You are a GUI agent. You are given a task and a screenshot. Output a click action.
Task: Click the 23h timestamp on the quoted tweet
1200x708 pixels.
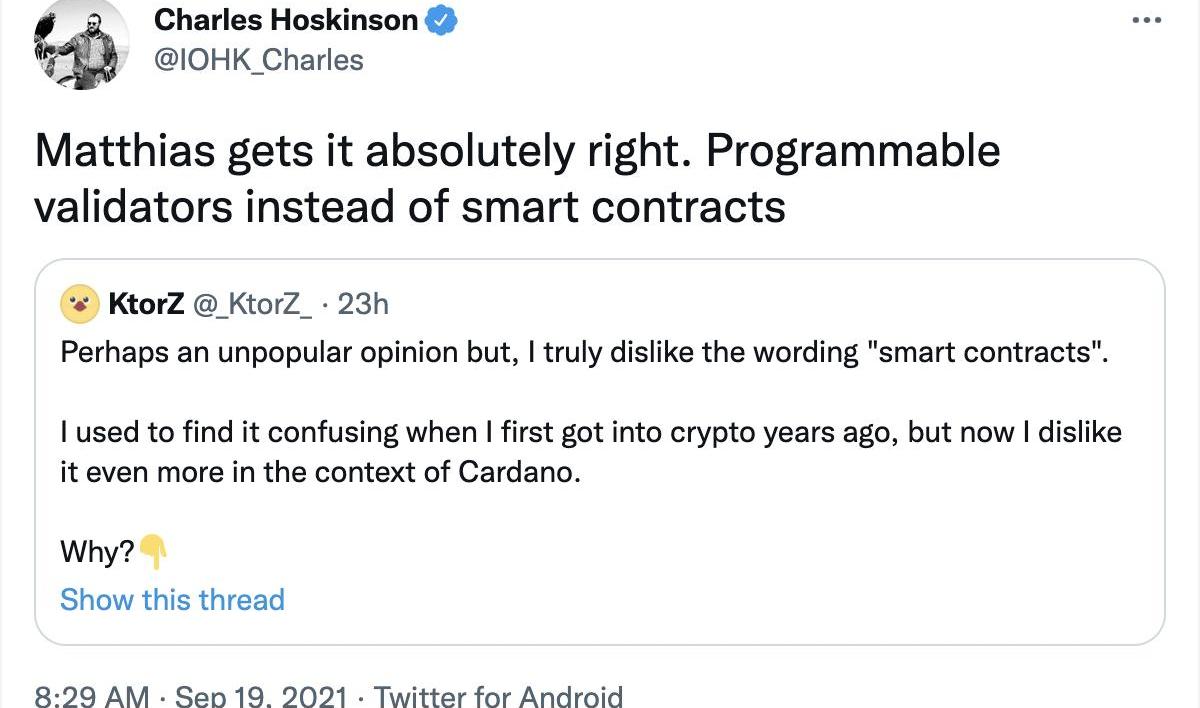tap(363, 304)
